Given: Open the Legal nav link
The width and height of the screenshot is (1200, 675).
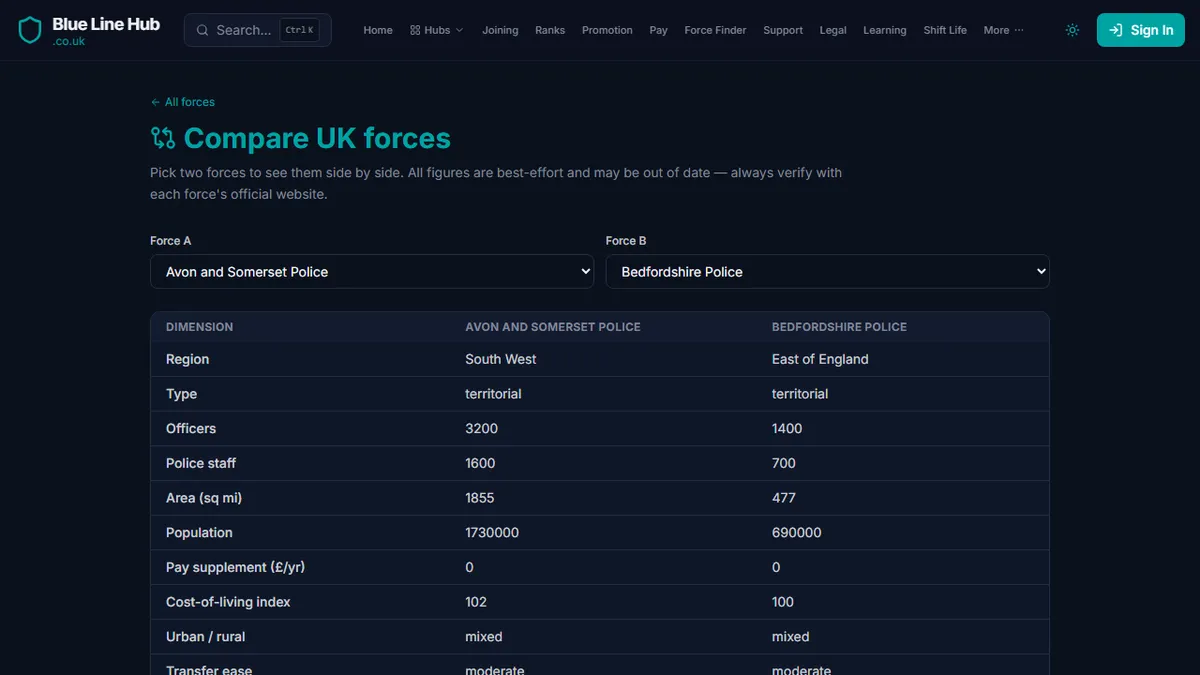Looking at the screenshot, I should pyautogui.click(x=833, y=30).
